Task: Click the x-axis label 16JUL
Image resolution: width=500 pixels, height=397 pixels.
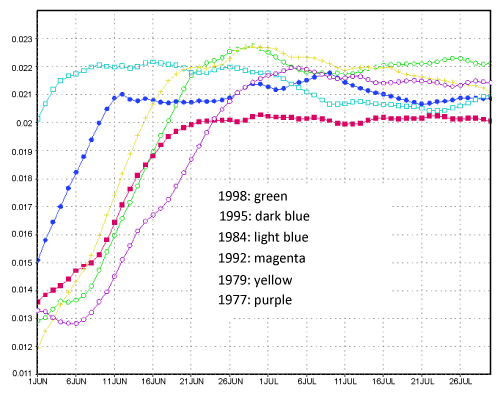Action: 384,381
